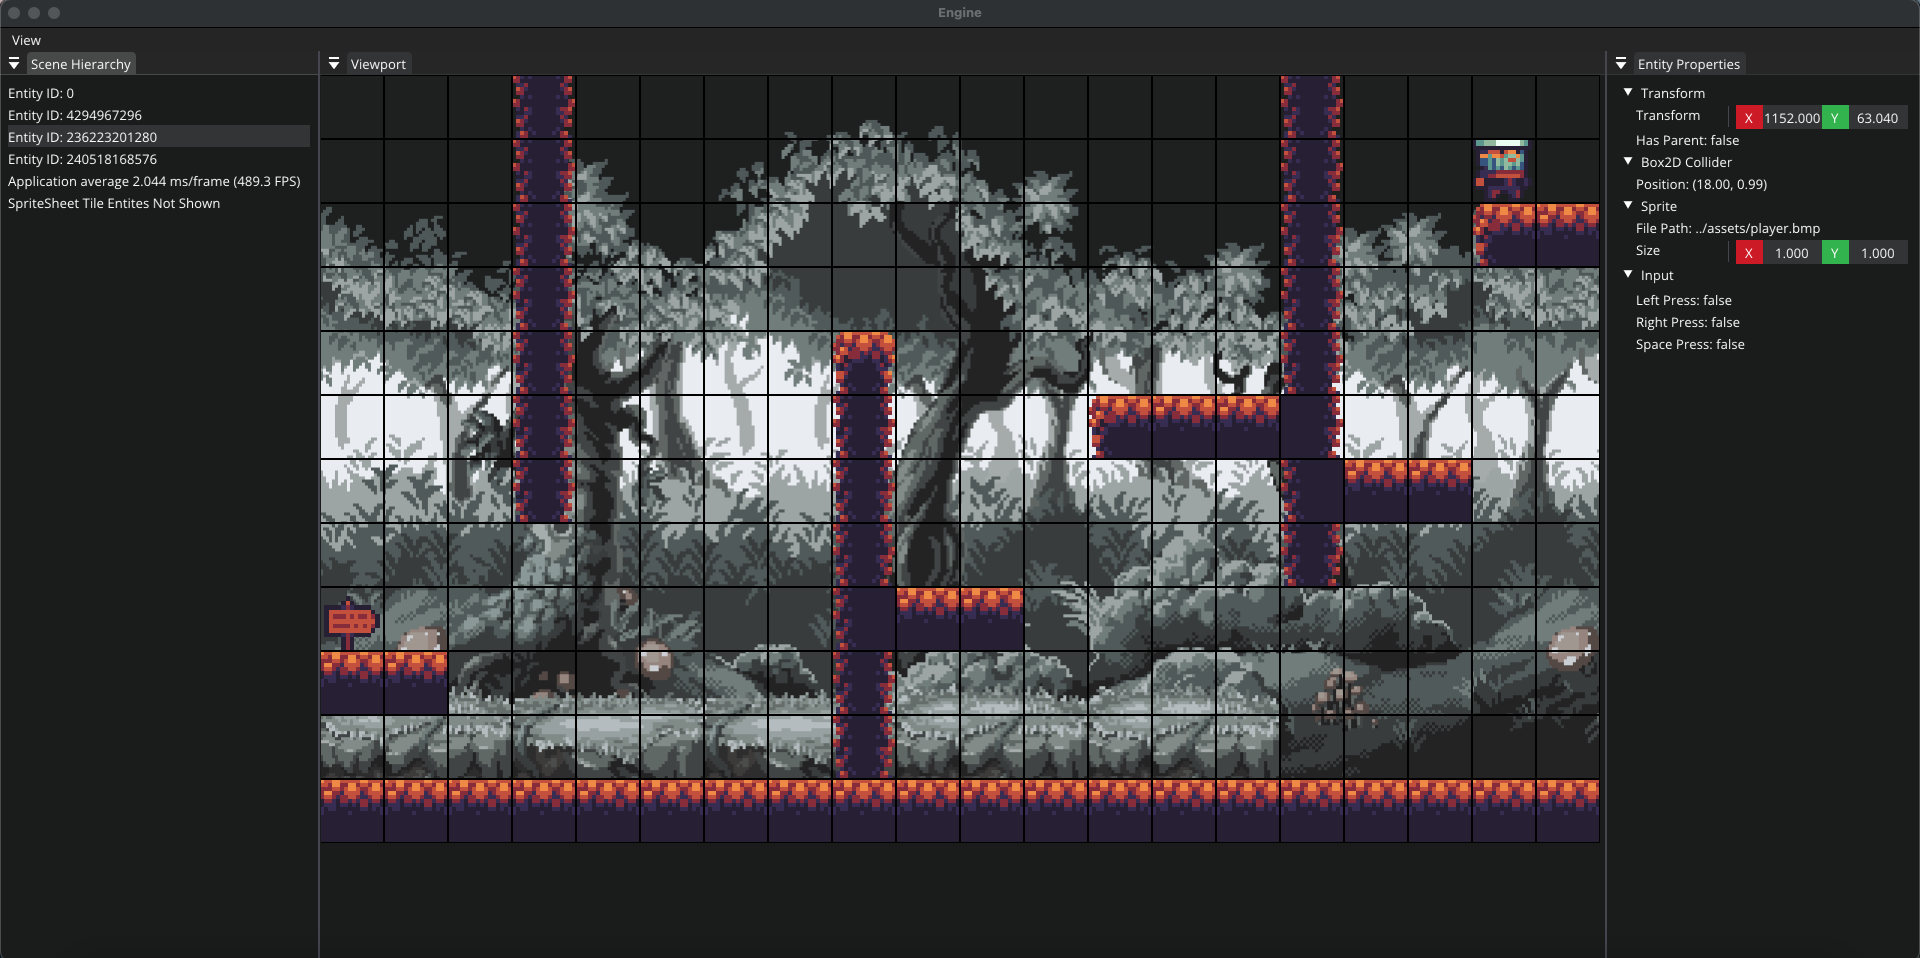
Task: Collapse the Sprite section
Action: point(1628,205)
